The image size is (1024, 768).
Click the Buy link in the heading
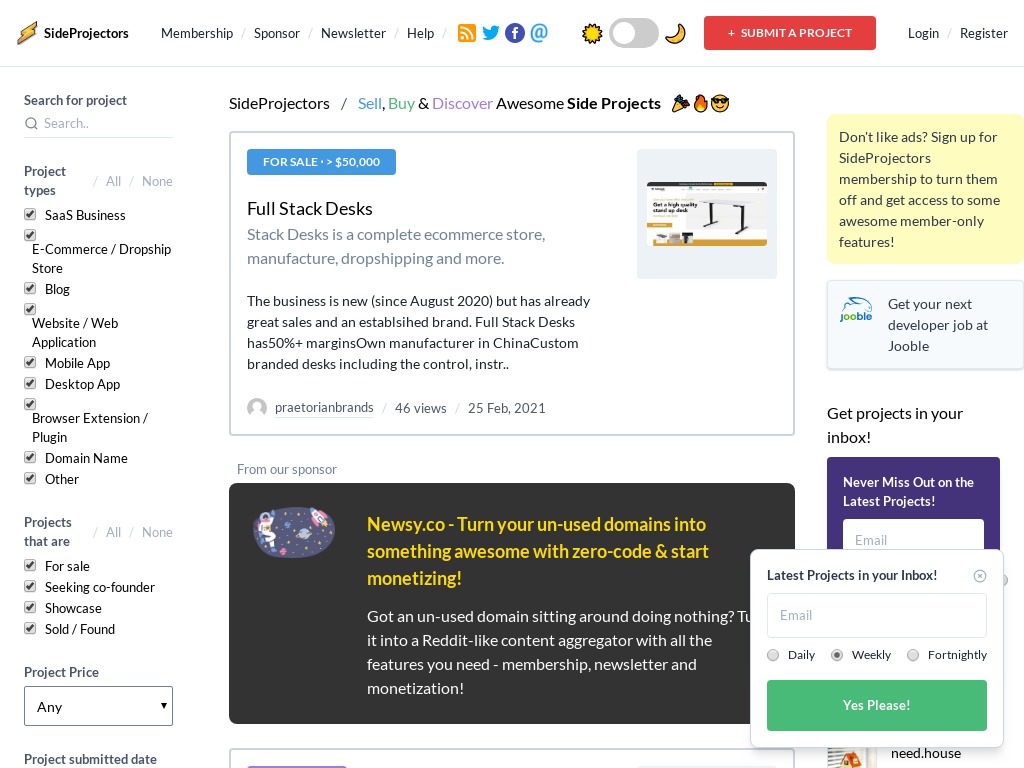[401, 104]
